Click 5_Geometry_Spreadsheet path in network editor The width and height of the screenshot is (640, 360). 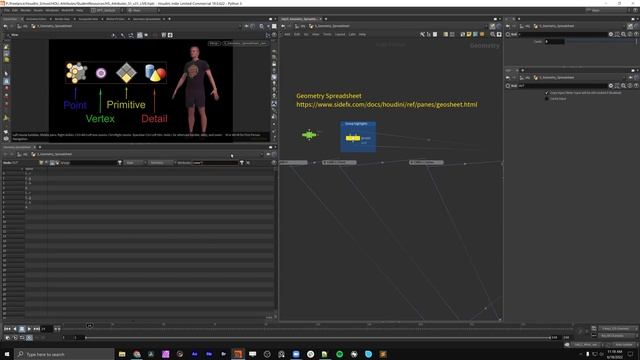pyautogui.click(x=333, y=26)
